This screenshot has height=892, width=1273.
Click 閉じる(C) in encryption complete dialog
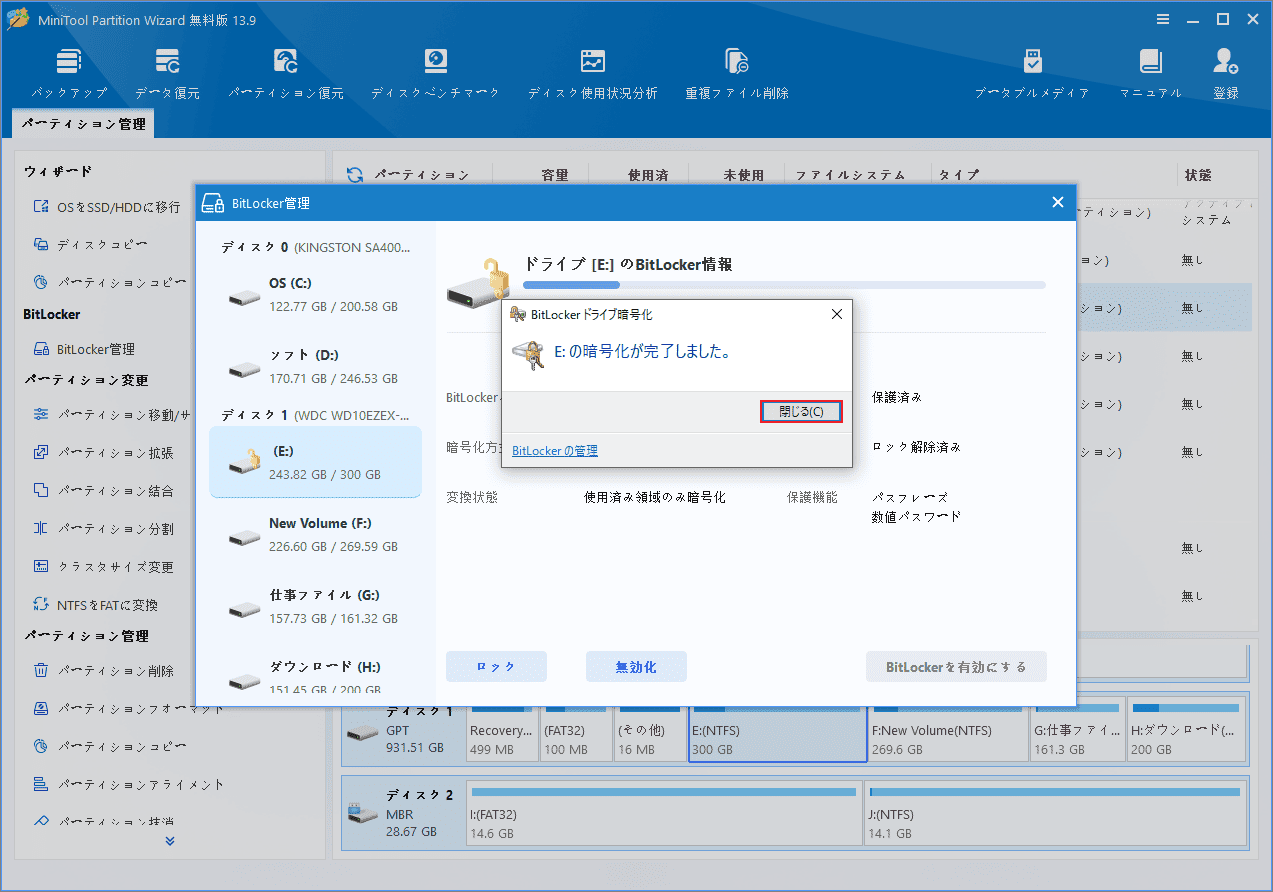click(801, 412)
